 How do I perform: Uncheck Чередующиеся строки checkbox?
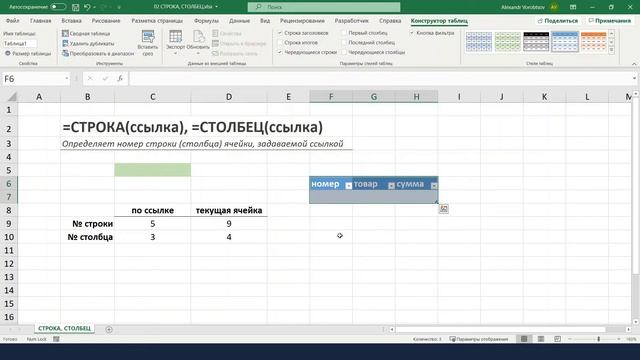coord(280,52)
